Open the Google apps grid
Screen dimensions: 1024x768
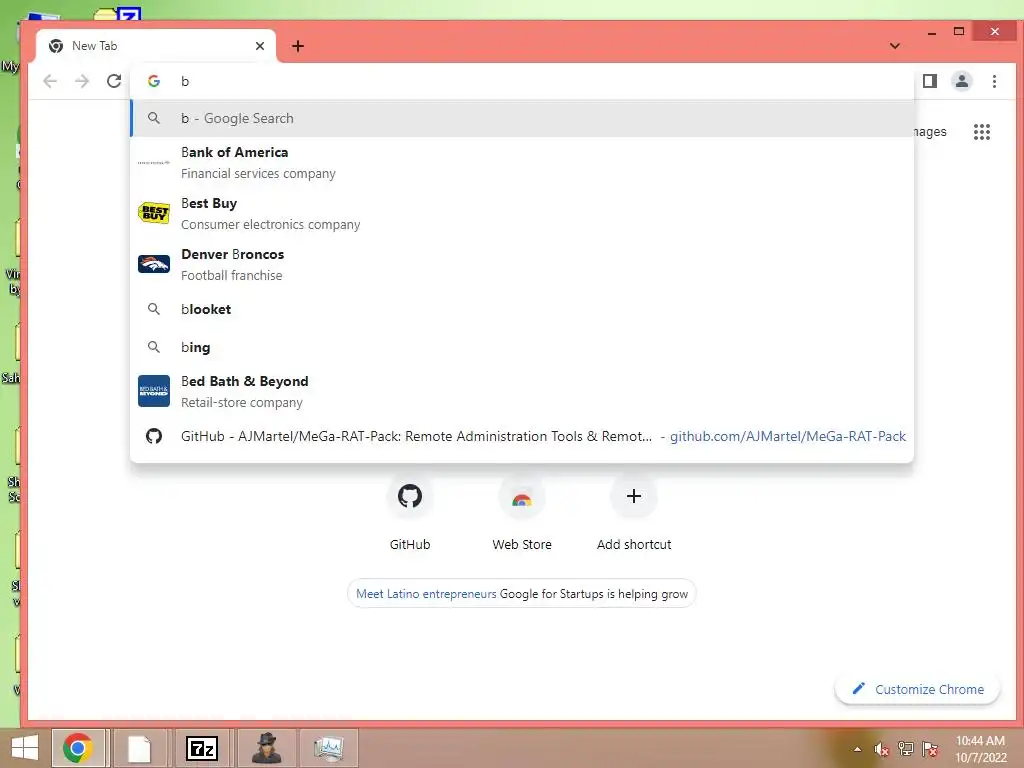pos(982,132)
